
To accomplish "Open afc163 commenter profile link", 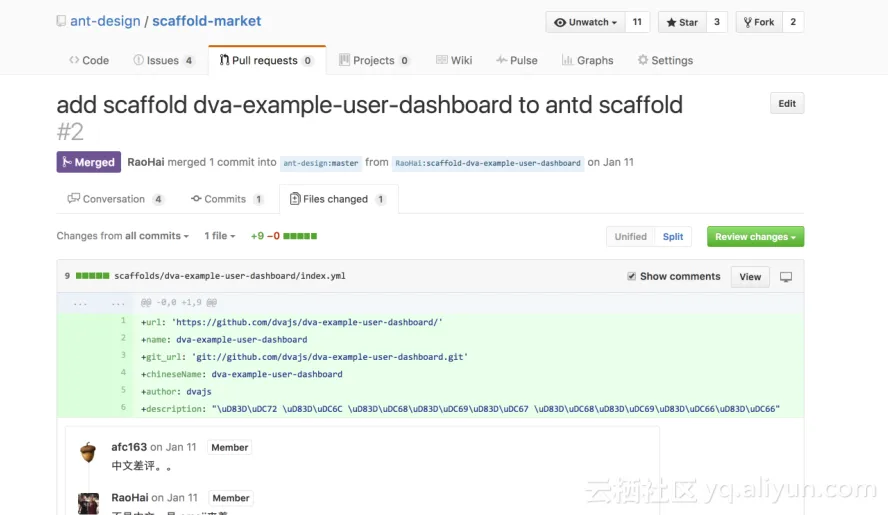I will point(129,447).
